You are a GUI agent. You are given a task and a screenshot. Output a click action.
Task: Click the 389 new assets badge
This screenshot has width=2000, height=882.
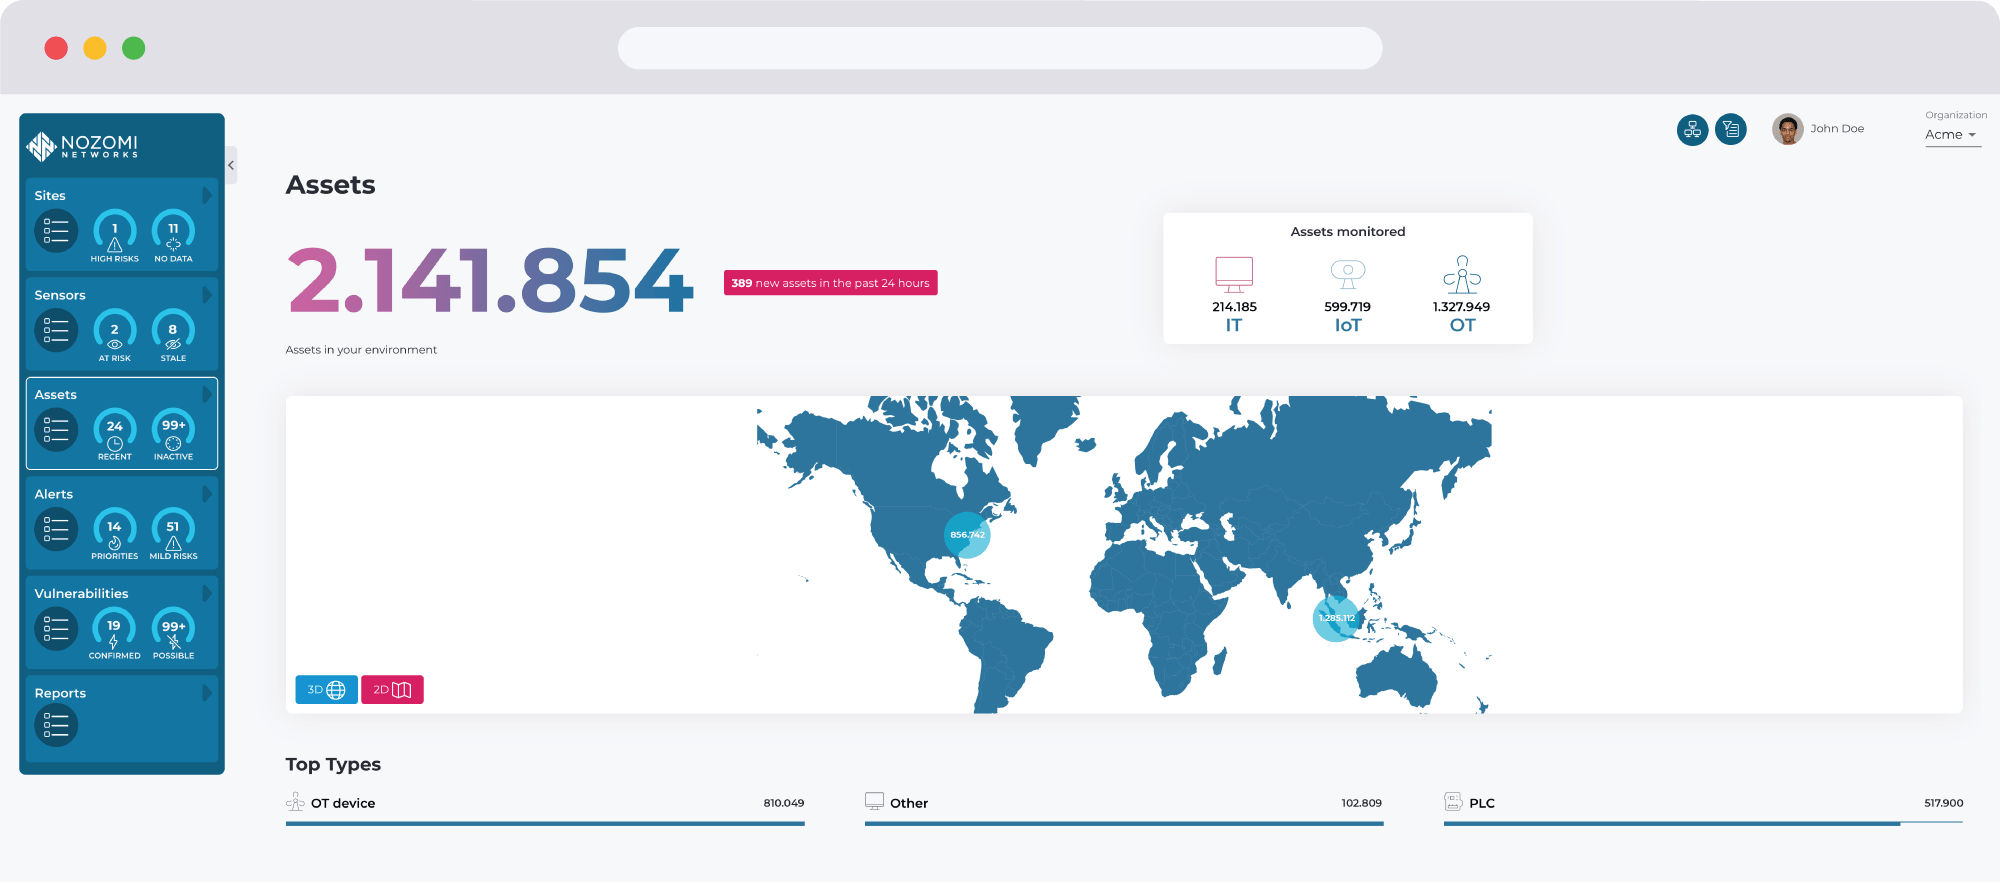point(830,283)
